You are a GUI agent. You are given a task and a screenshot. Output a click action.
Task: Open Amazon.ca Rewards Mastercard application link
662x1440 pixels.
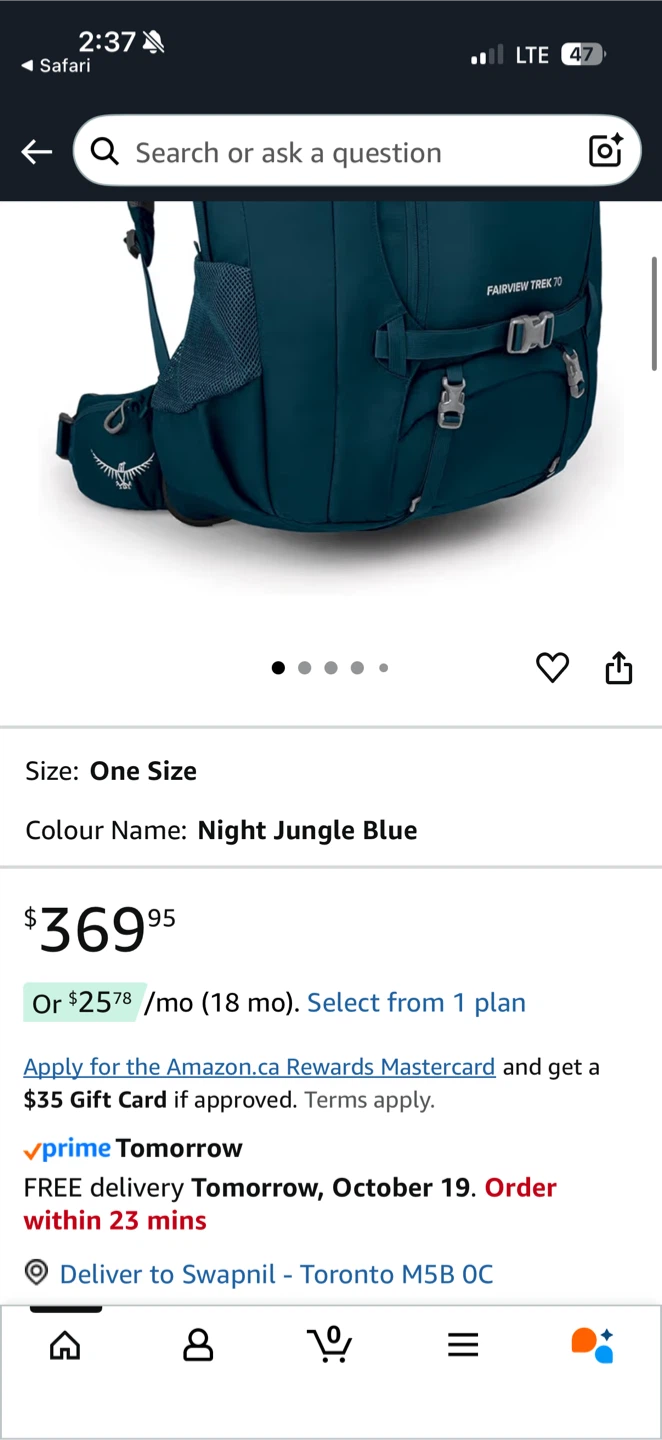(260, 1067)
